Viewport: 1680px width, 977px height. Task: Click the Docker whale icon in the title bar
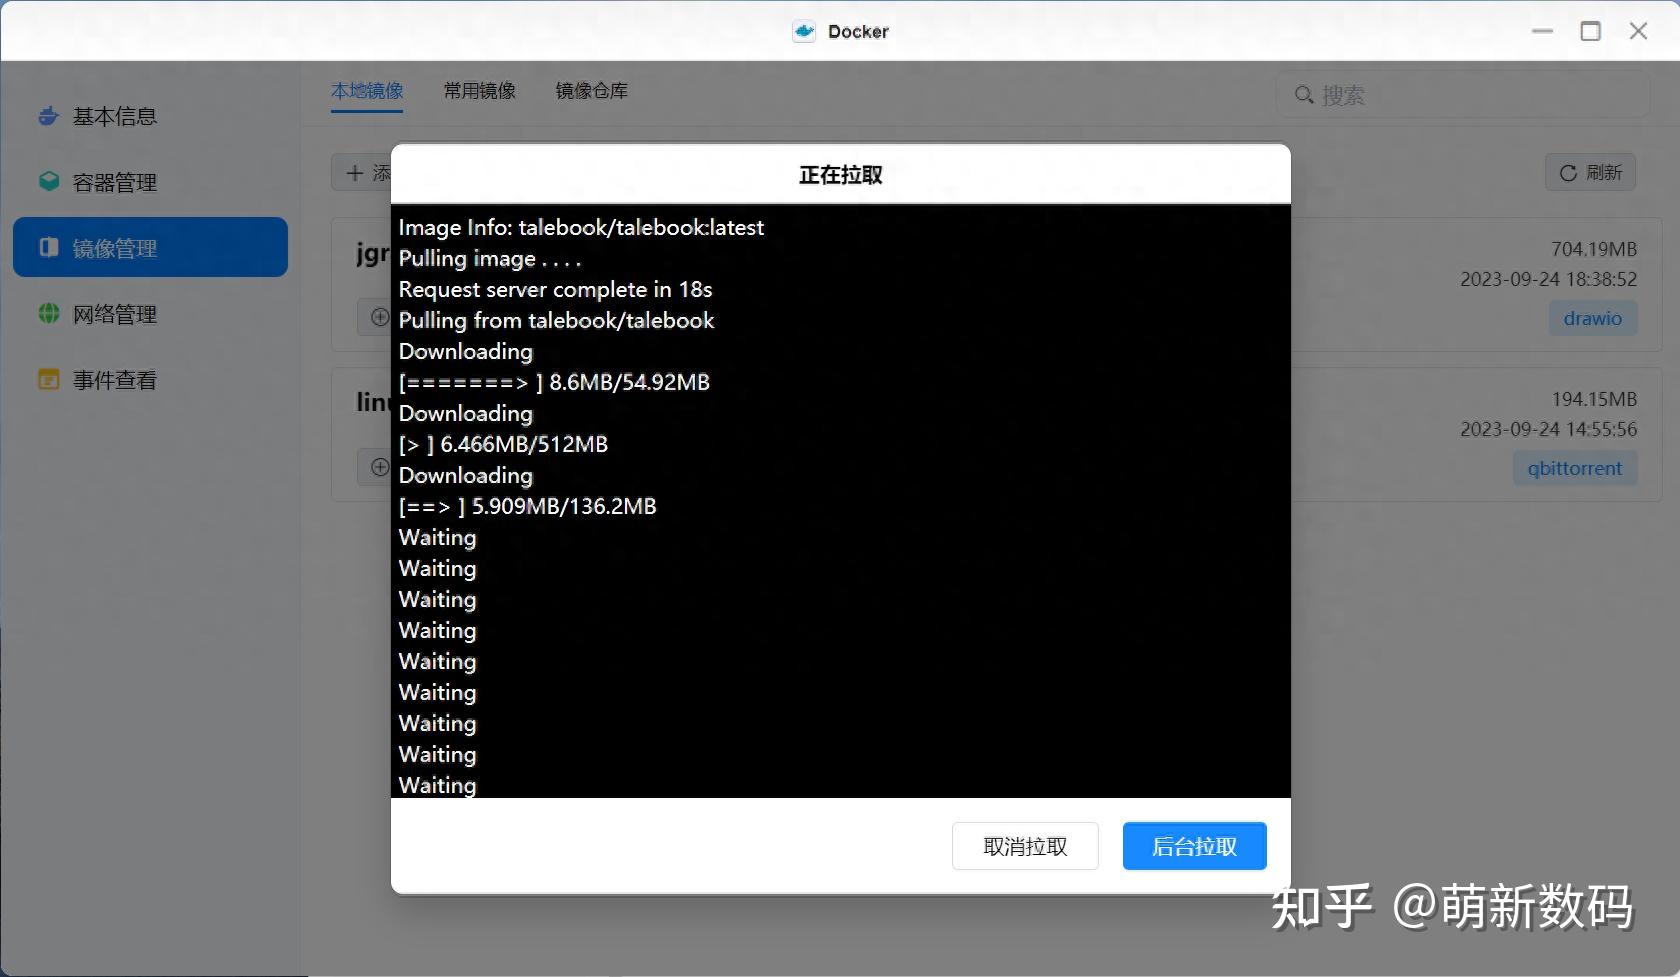pos(803,31)
